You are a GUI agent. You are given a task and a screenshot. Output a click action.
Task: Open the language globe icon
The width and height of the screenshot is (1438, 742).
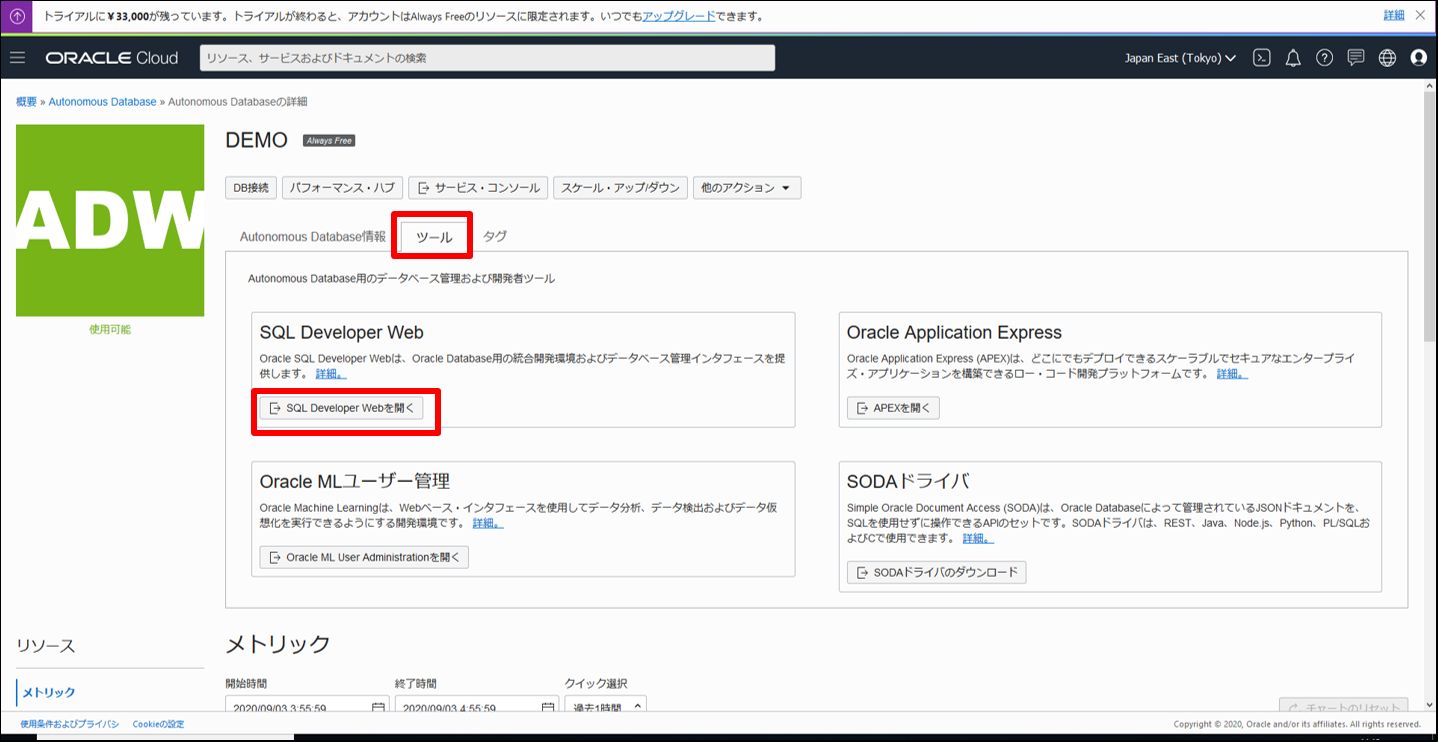click(1387, 58)
